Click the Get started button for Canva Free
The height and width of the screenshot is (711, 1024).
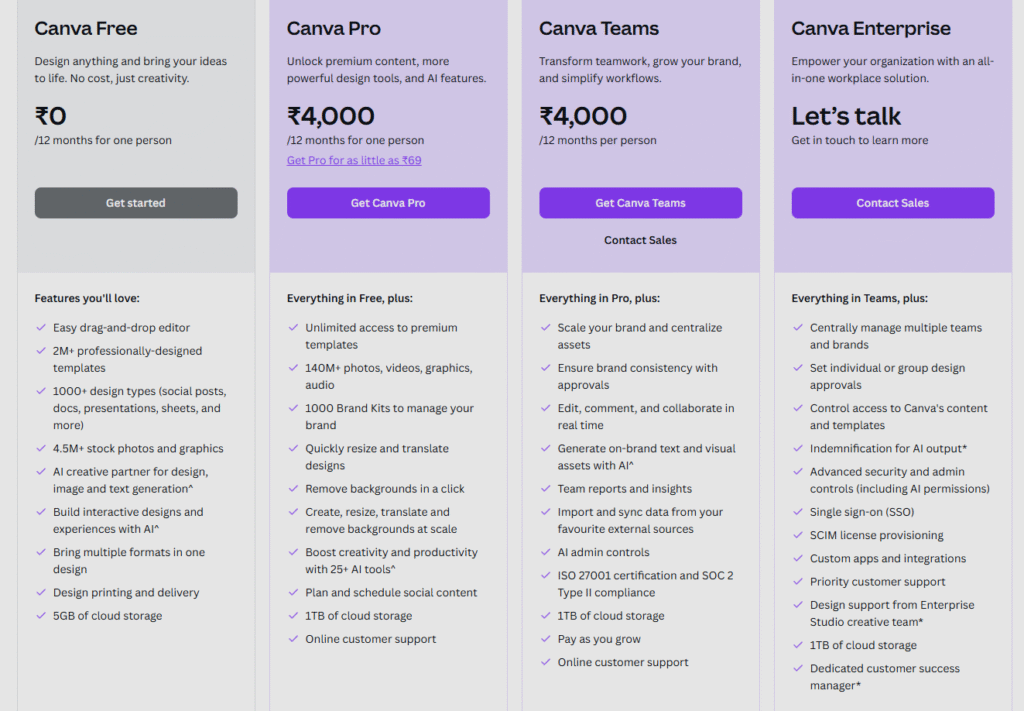136,203
